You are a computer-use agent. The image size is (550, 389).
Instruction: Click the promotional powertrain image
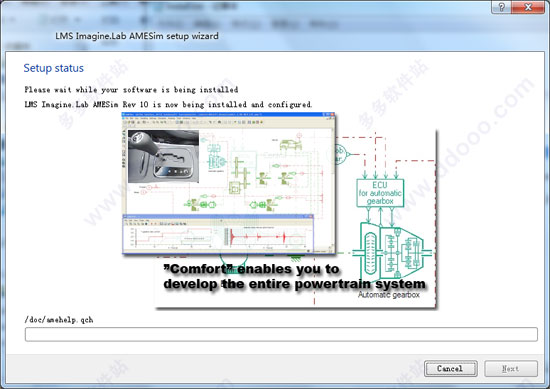click(279, 210)
